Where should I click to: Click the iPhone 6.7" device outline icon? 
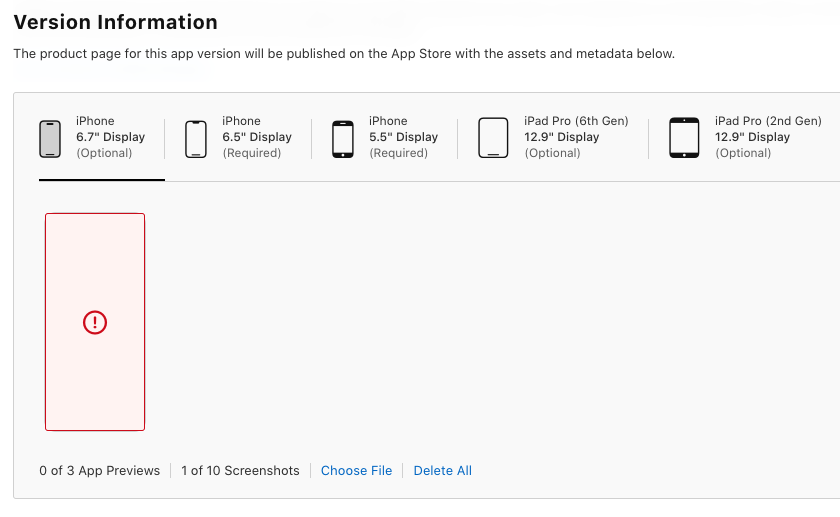click(51, 138)
